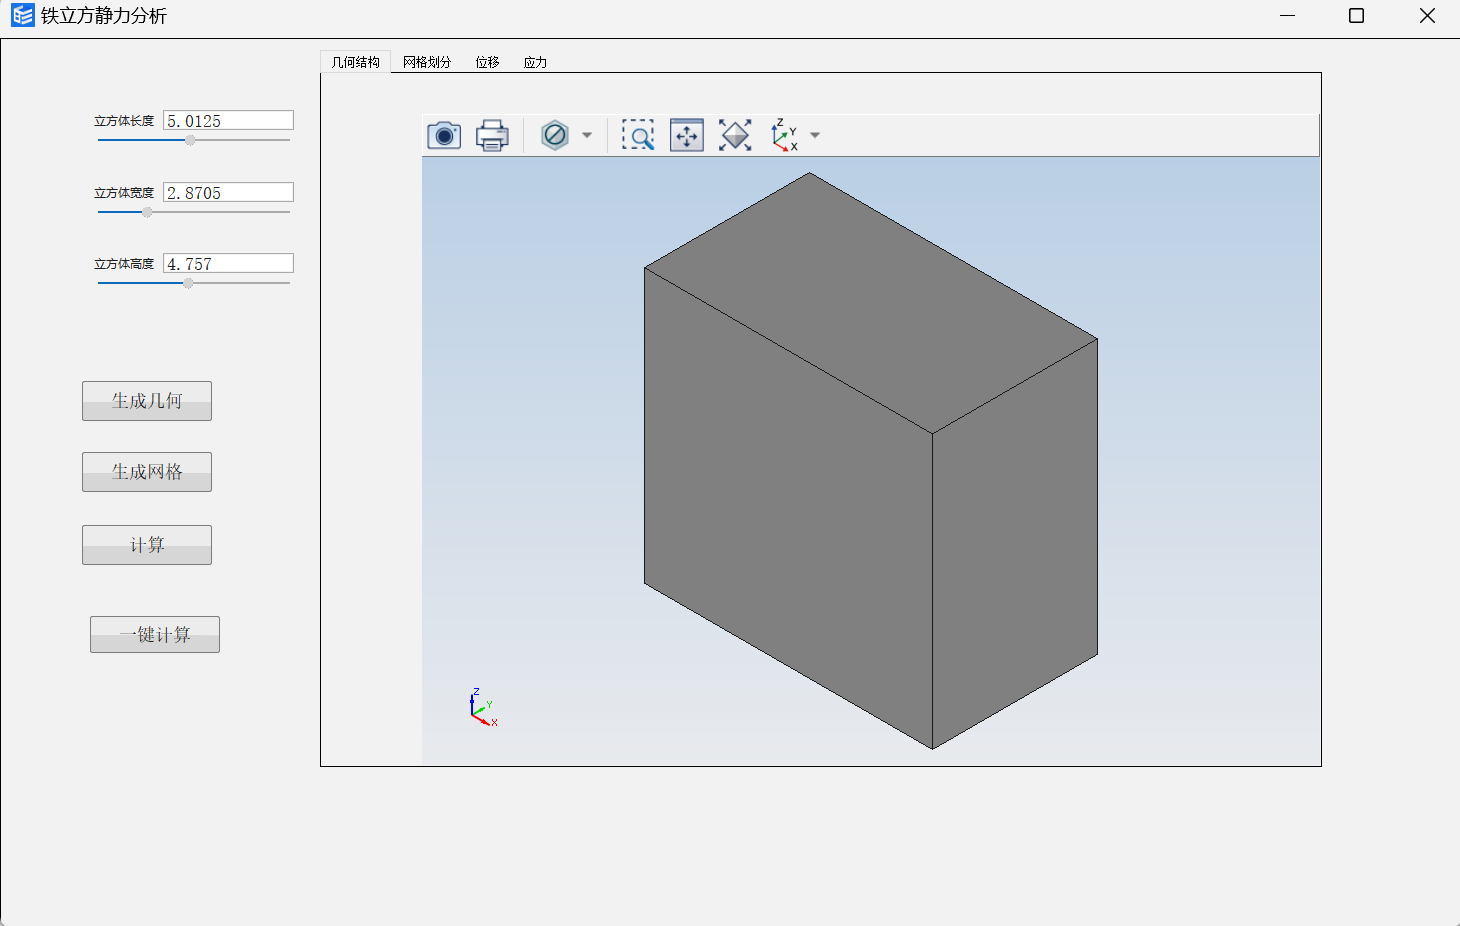Screen dimensions: 1460x926
Task: Take a snapshot with the camera icon
Action: click(444, 135)
